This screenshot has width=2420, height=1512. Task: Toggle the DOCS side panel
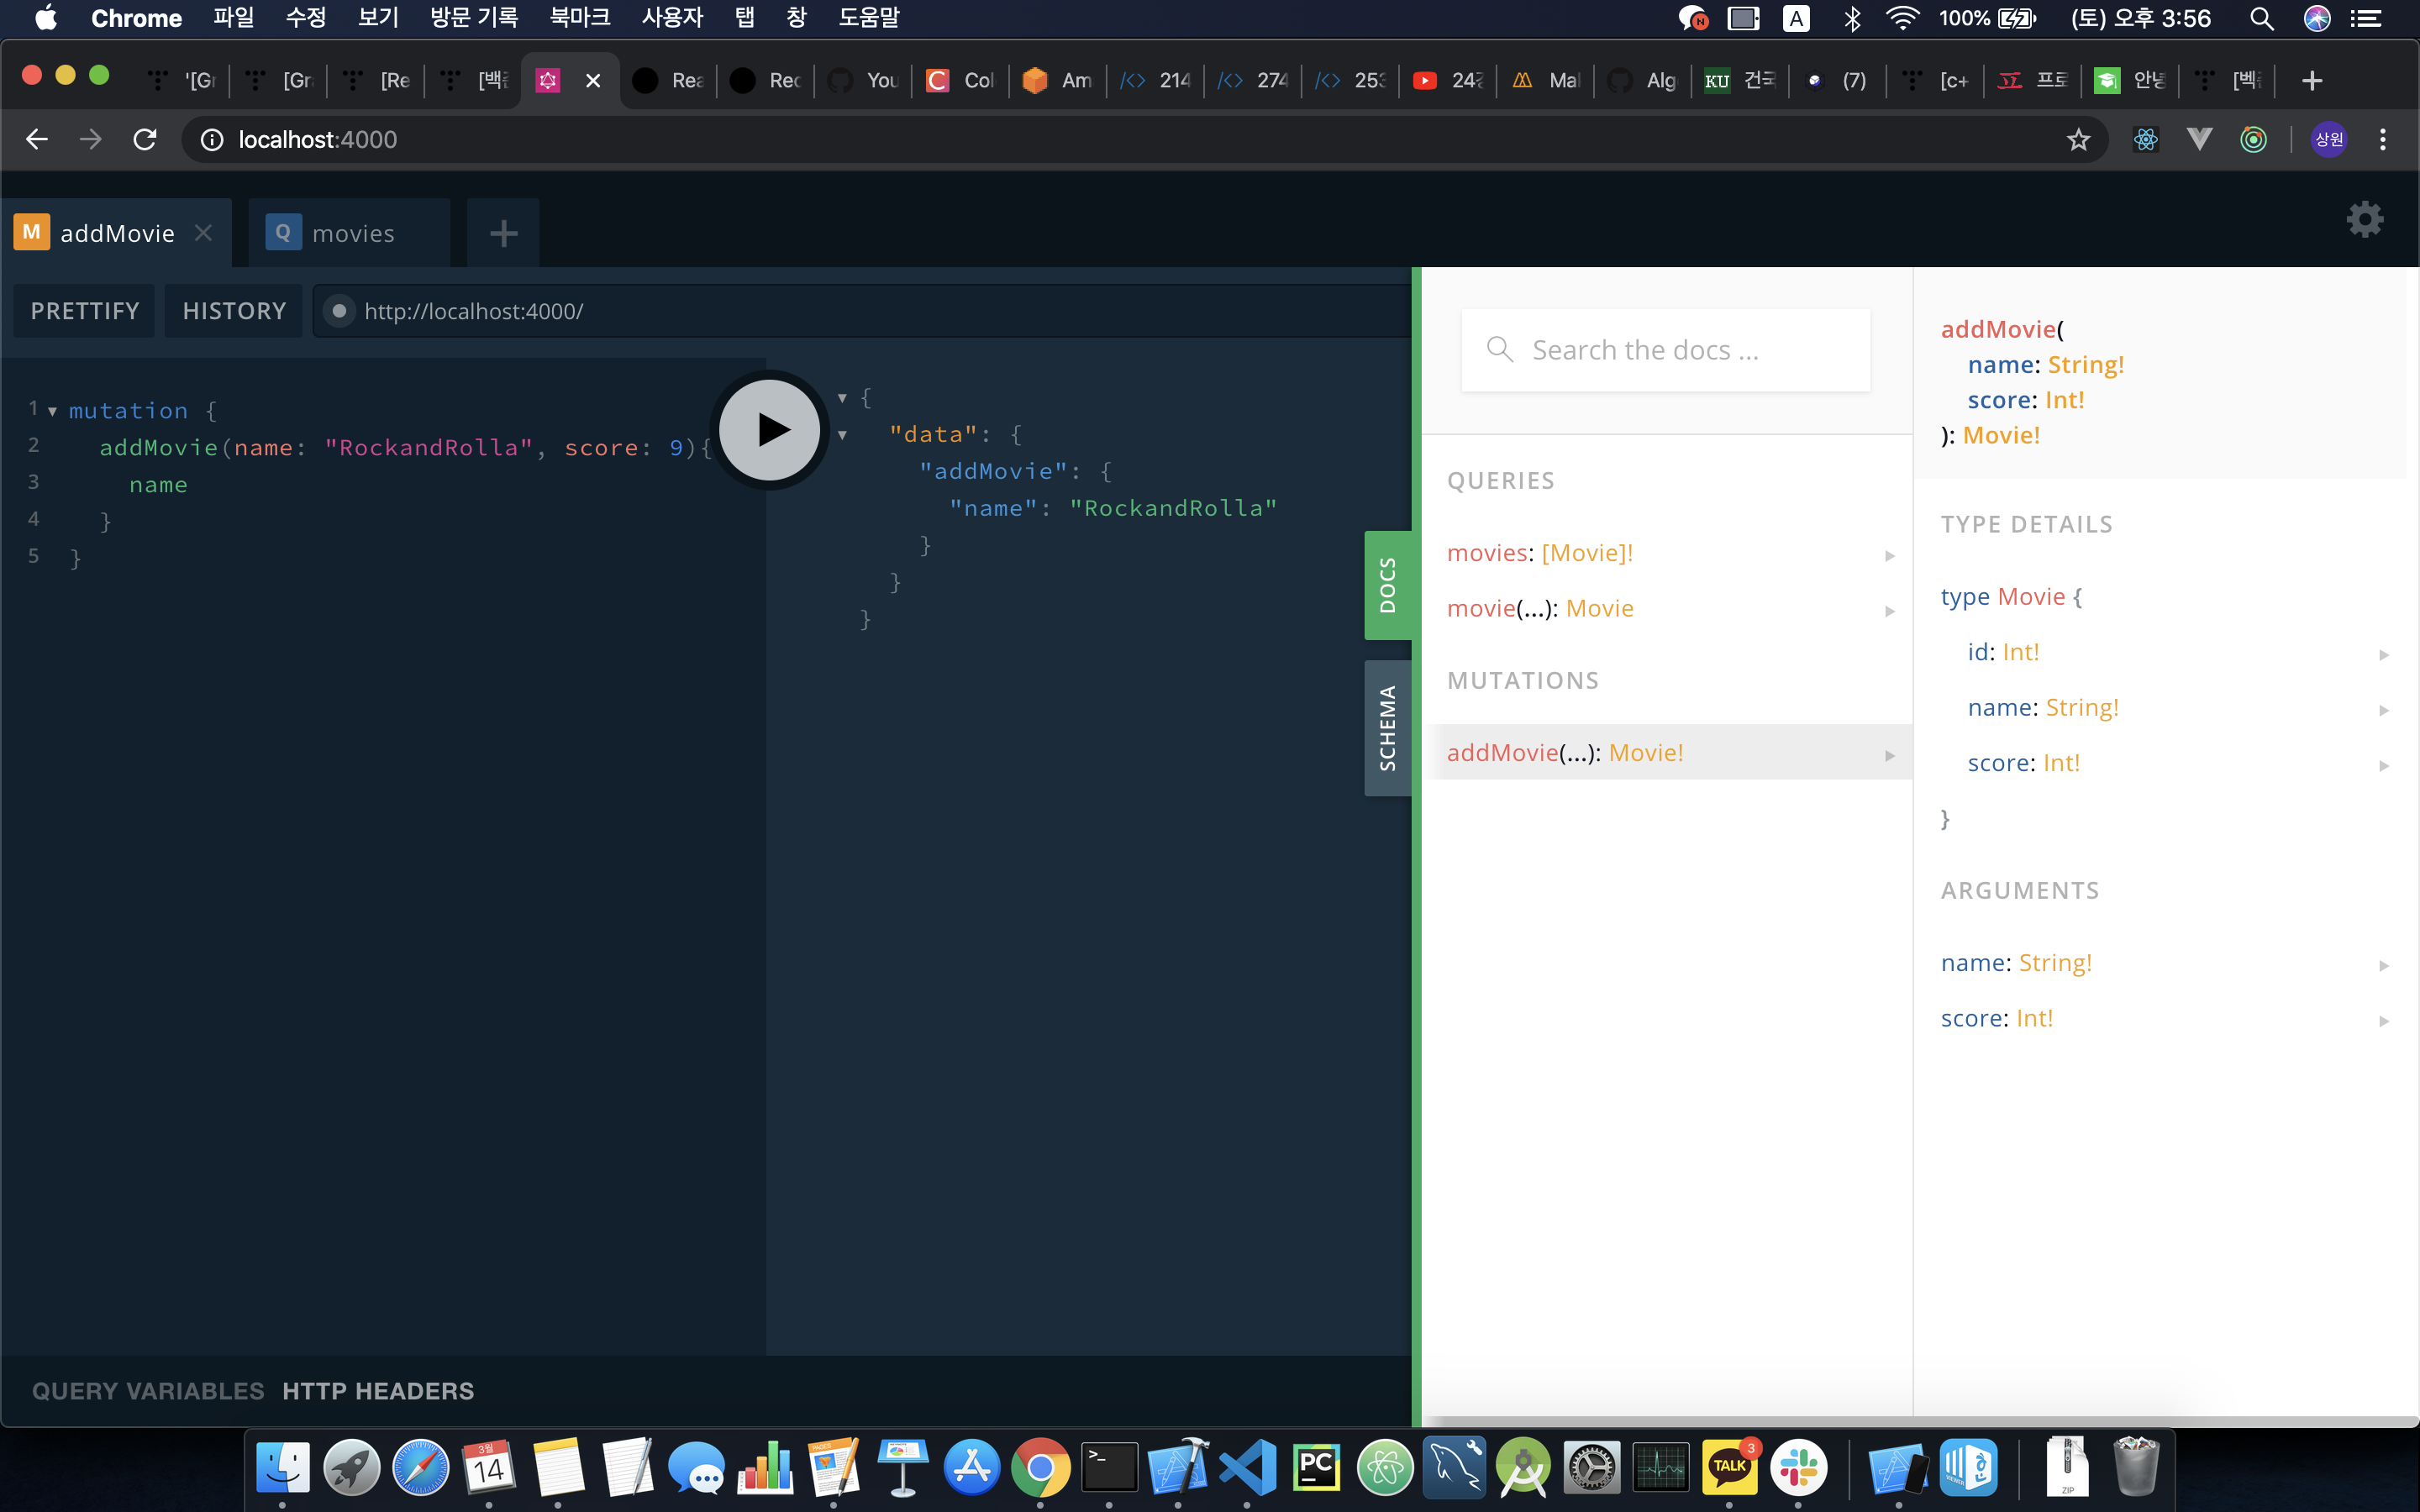(x=1387, y=585)
